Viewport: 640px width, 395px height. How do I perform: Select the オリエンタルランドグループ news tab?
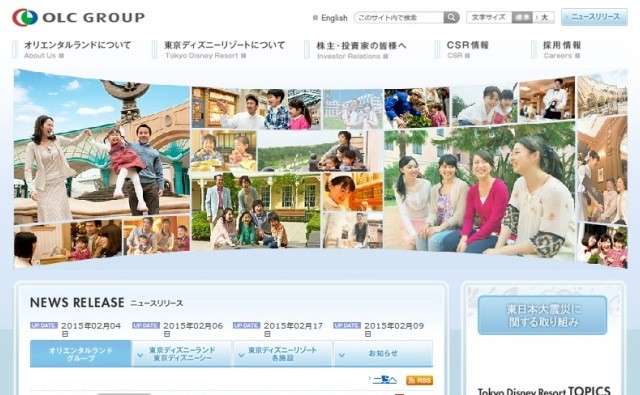[x=80, y=354]
